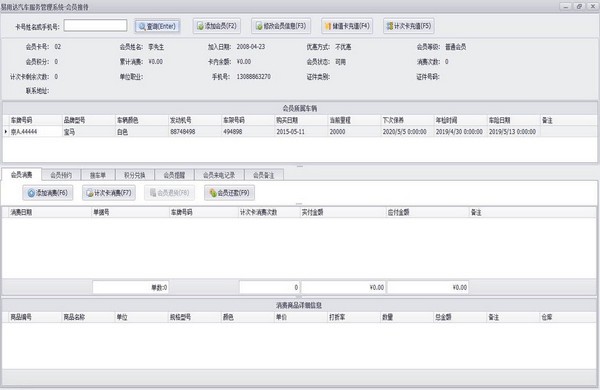Click the 商品编号 column header
Image resolution: width=600 pixels, height=390 pixels.
coord(35,317)
